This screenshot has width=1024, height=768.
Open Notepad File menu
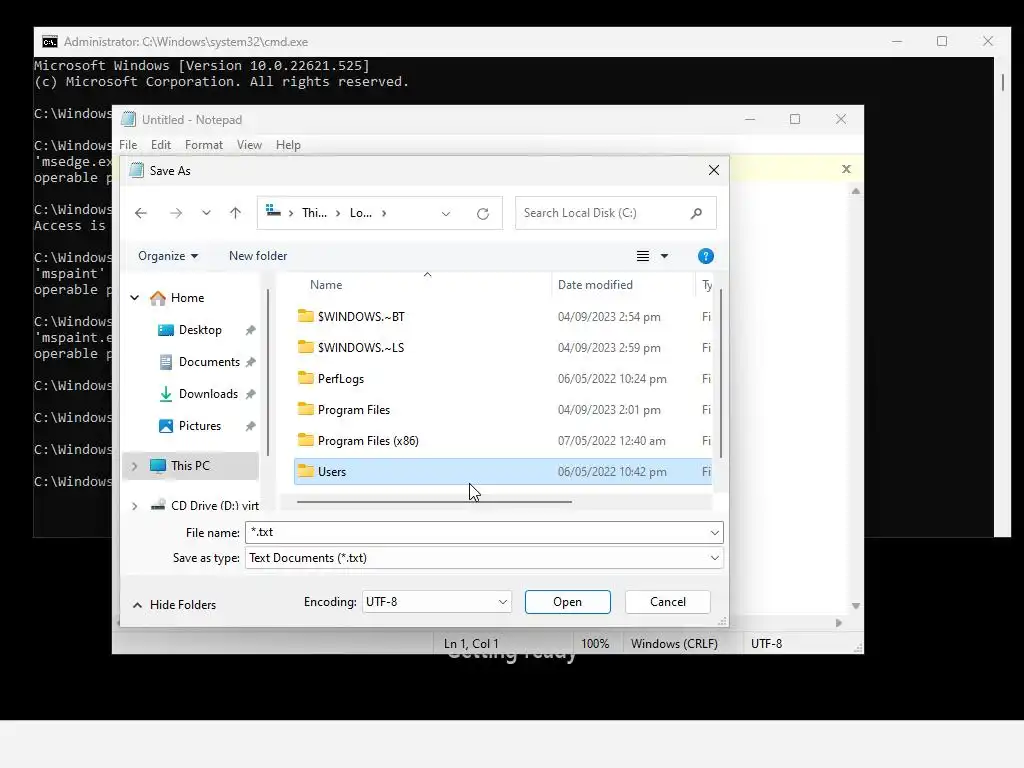(128, 145)
